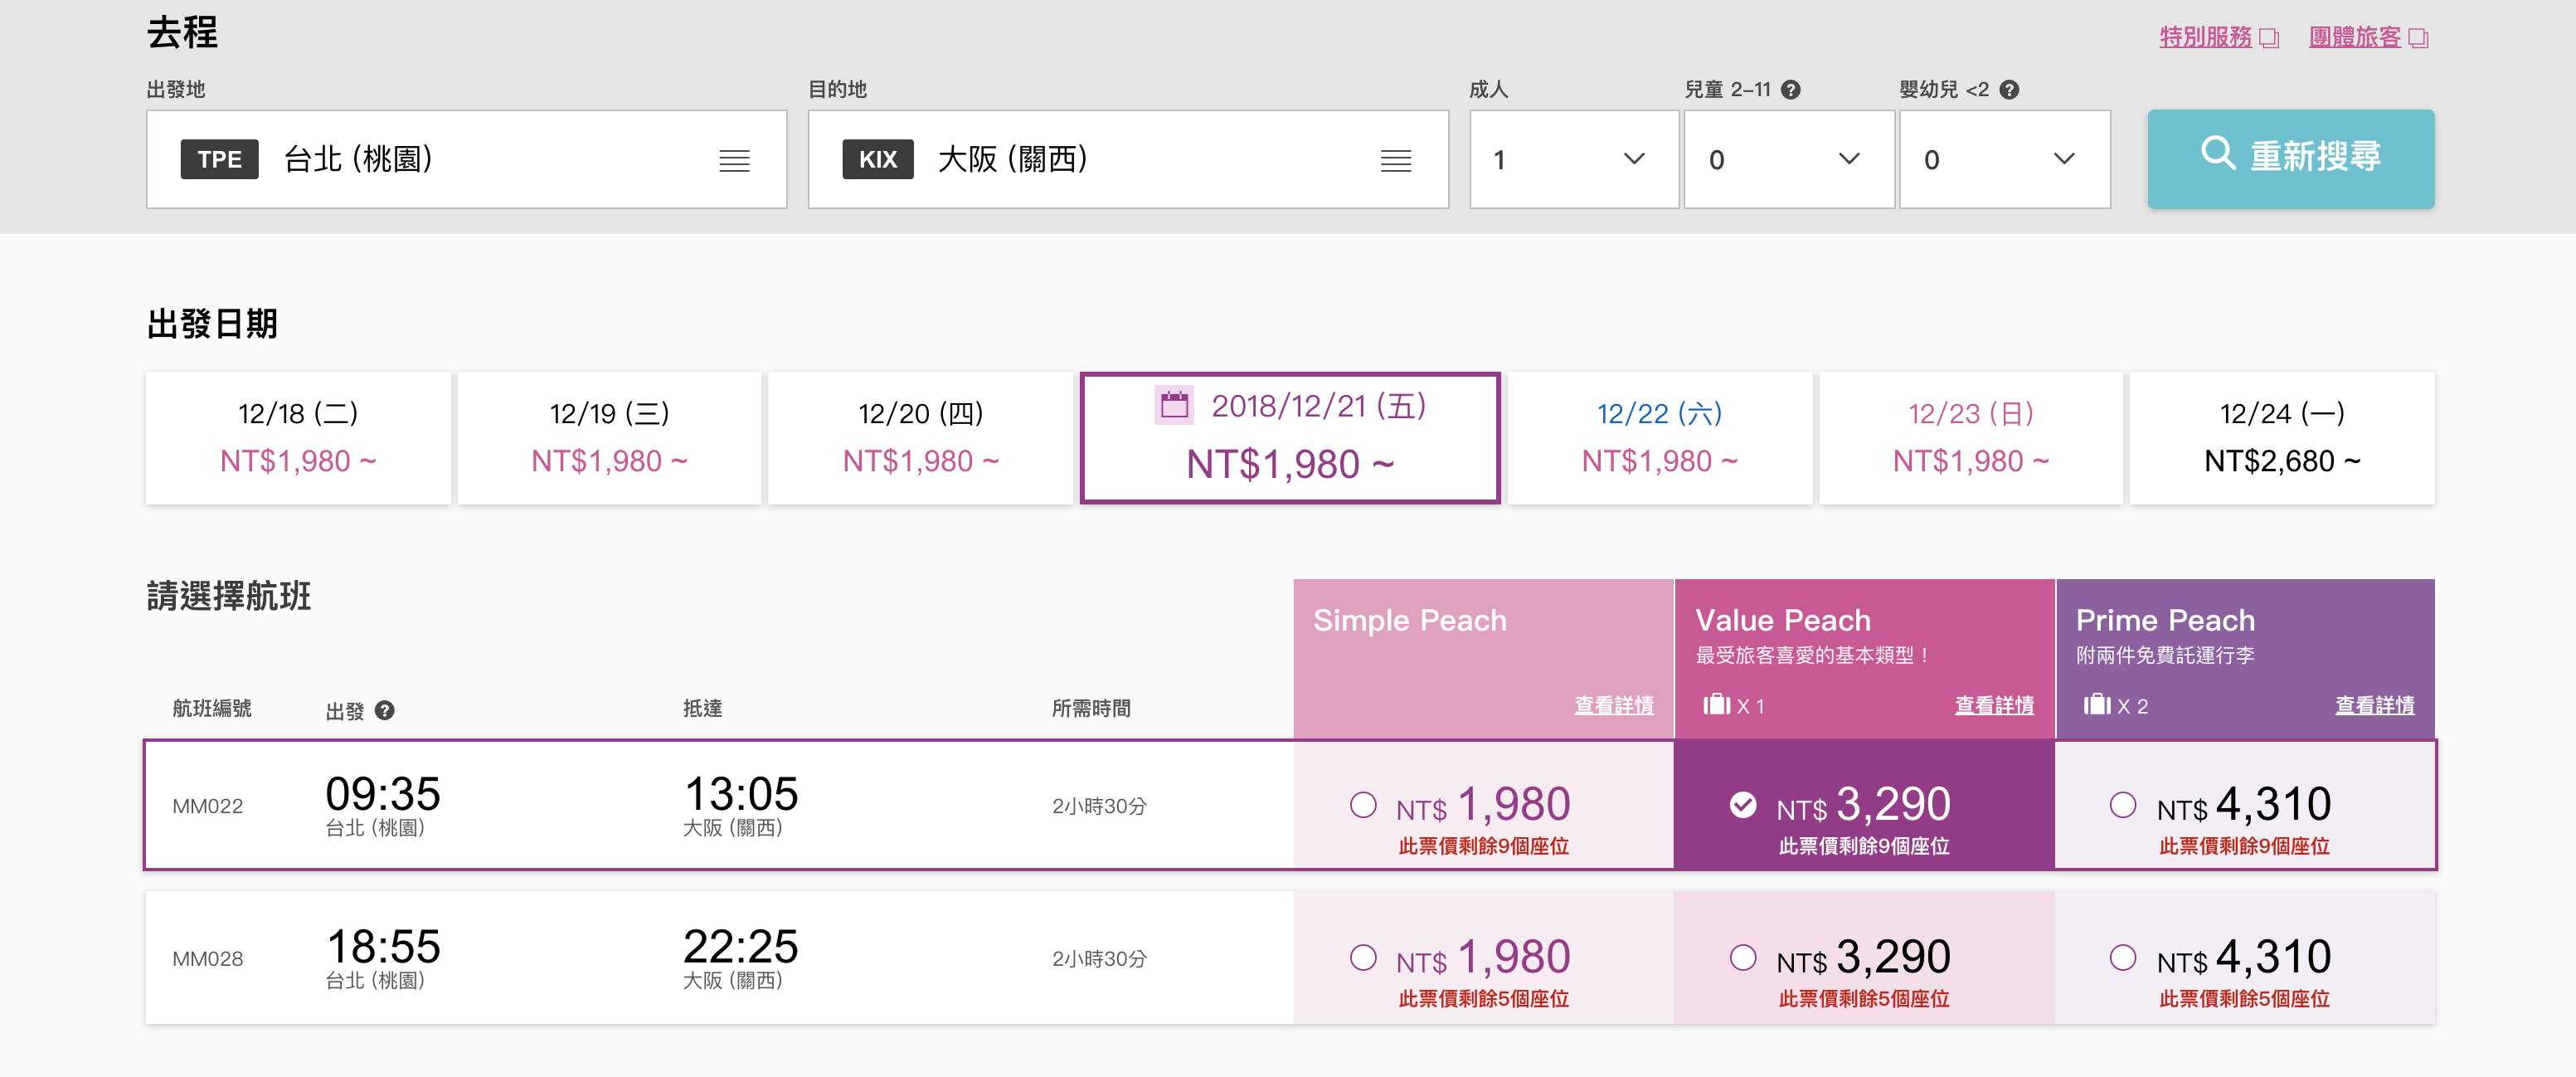
Task: Click 抵達 column header
Action: tap(703, 708)
